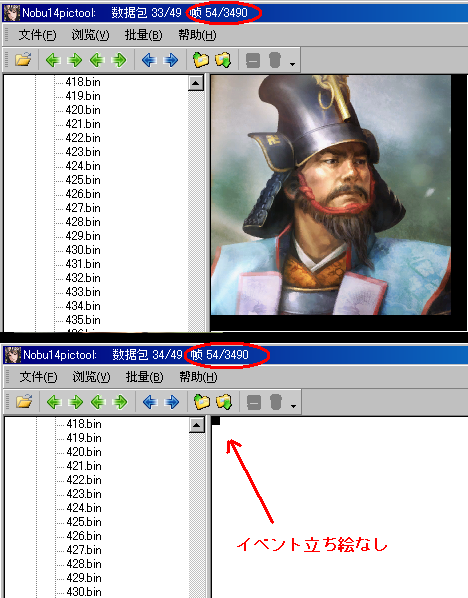The height and width of the screenshot is (598, 468).
Task: Open the 帮助(H) menu in the 34/49 window
Action: pos(198,377)
